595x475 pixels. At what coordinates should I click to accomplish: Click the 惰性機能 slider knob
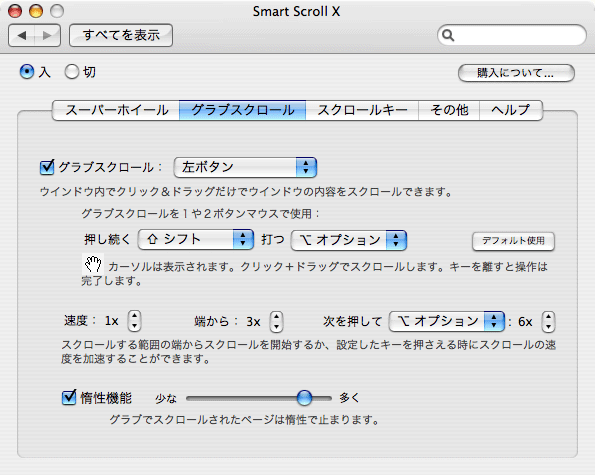[x=304, y=398]
